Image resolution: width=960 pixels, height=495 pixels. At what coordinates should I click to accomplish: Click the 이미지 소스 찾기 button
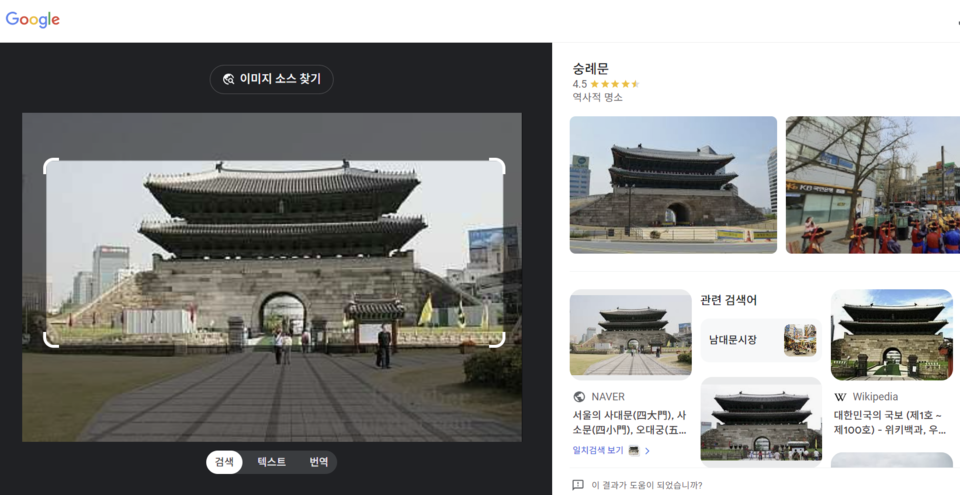271,79
